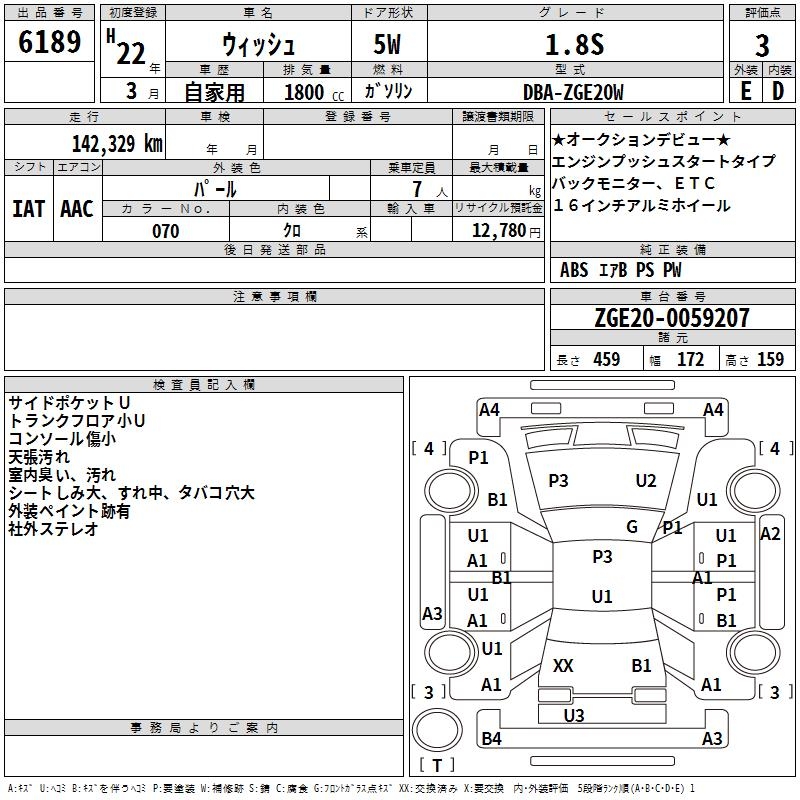The height and width of the screenshot is (800, 800).
Task: Click the exterior grade letter E
Action: [x=745, y=91]
